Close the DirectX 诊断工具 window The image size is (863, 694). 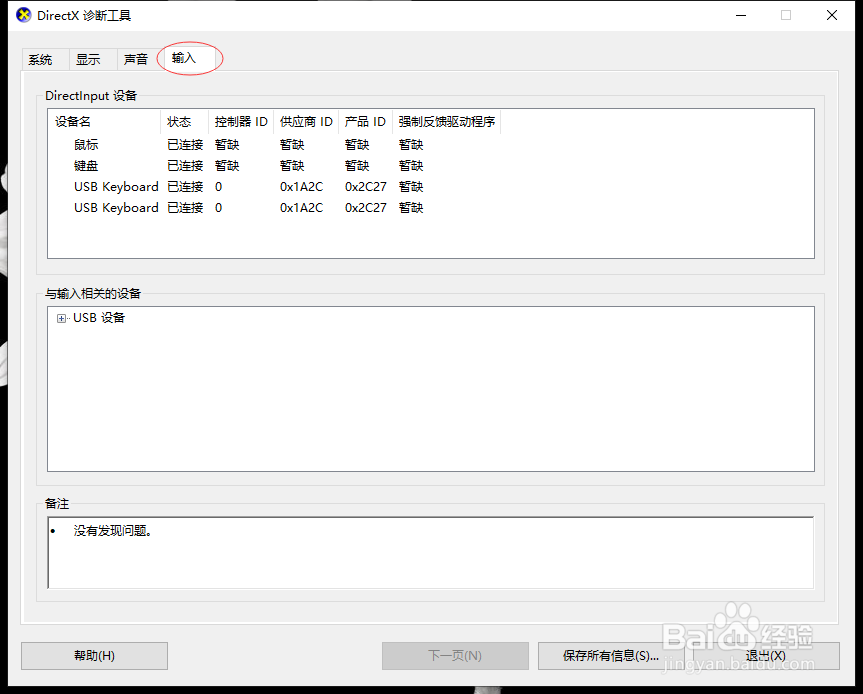(x=832, y=15)
